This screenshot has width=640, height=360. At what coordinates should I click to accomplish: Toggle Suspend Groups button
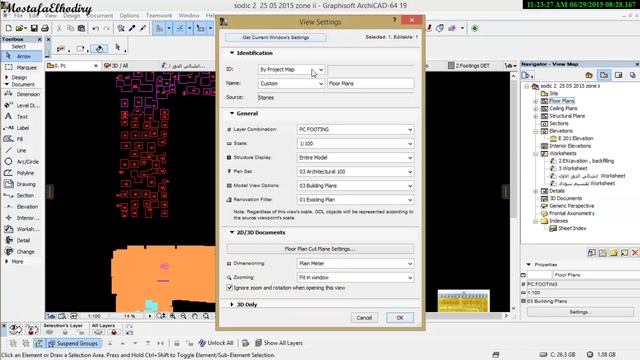[x=73, y=343]
